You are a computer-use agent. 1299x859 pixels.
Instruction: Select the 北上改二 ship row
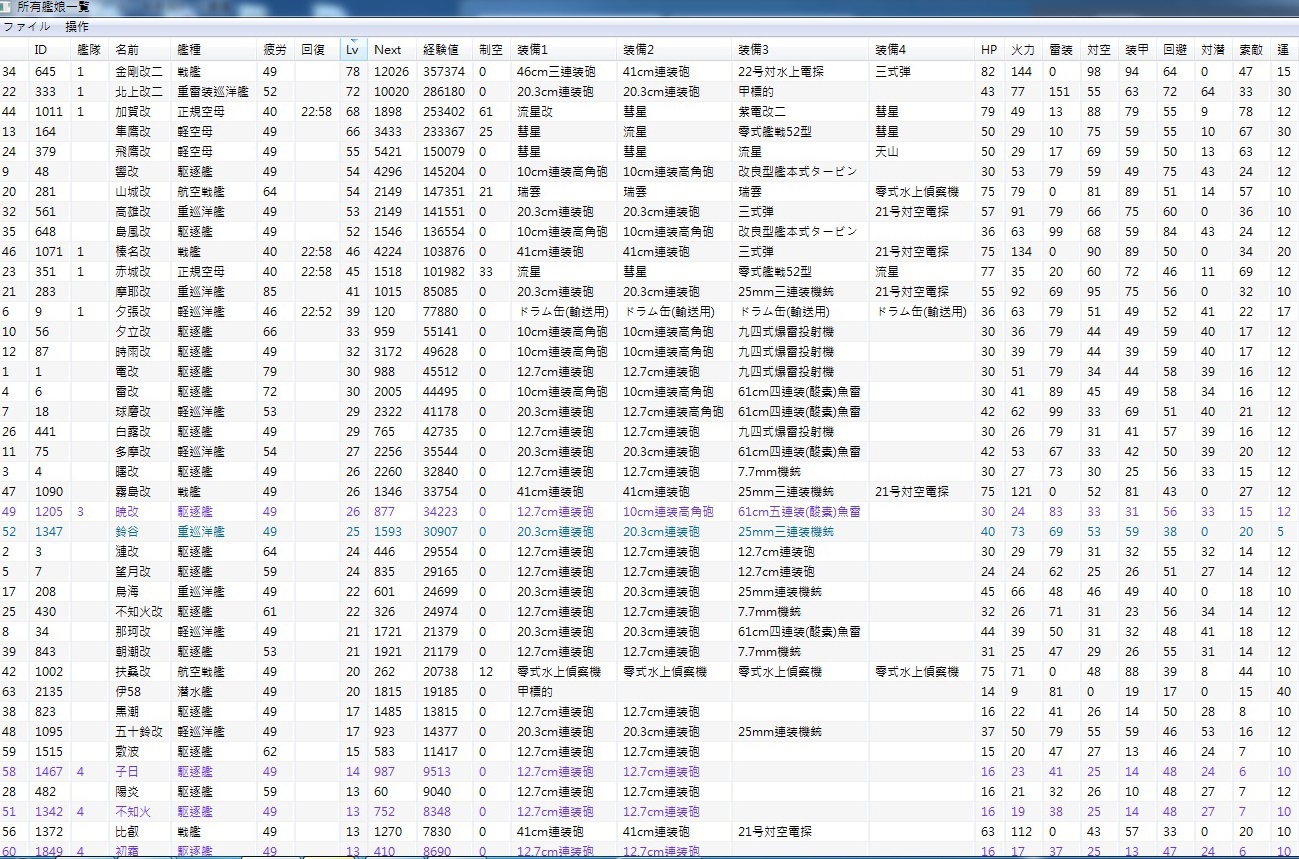[x=136, y=92]
